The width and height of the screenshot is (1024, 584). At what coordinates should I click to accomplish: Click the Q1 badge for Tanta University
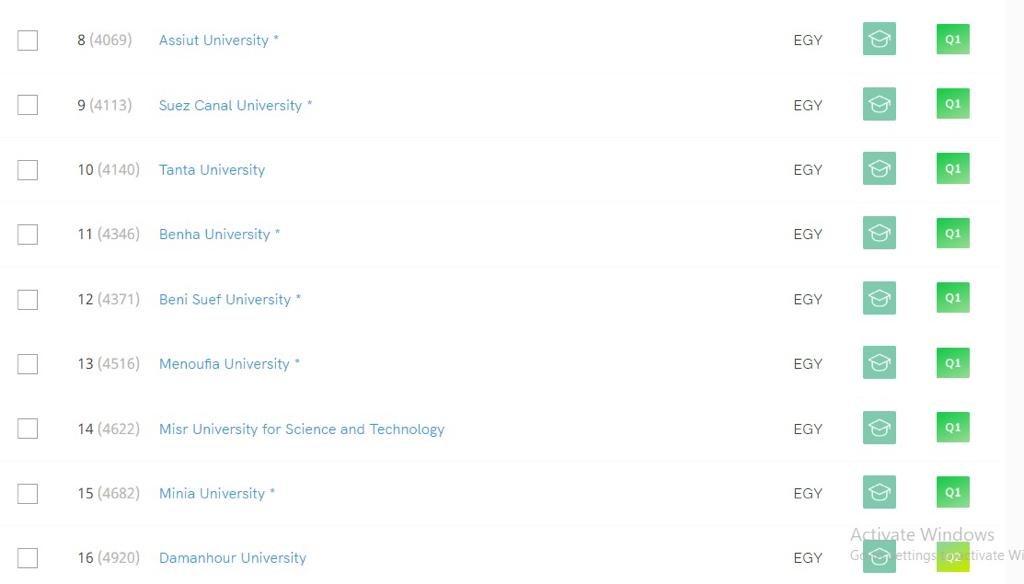953,169
